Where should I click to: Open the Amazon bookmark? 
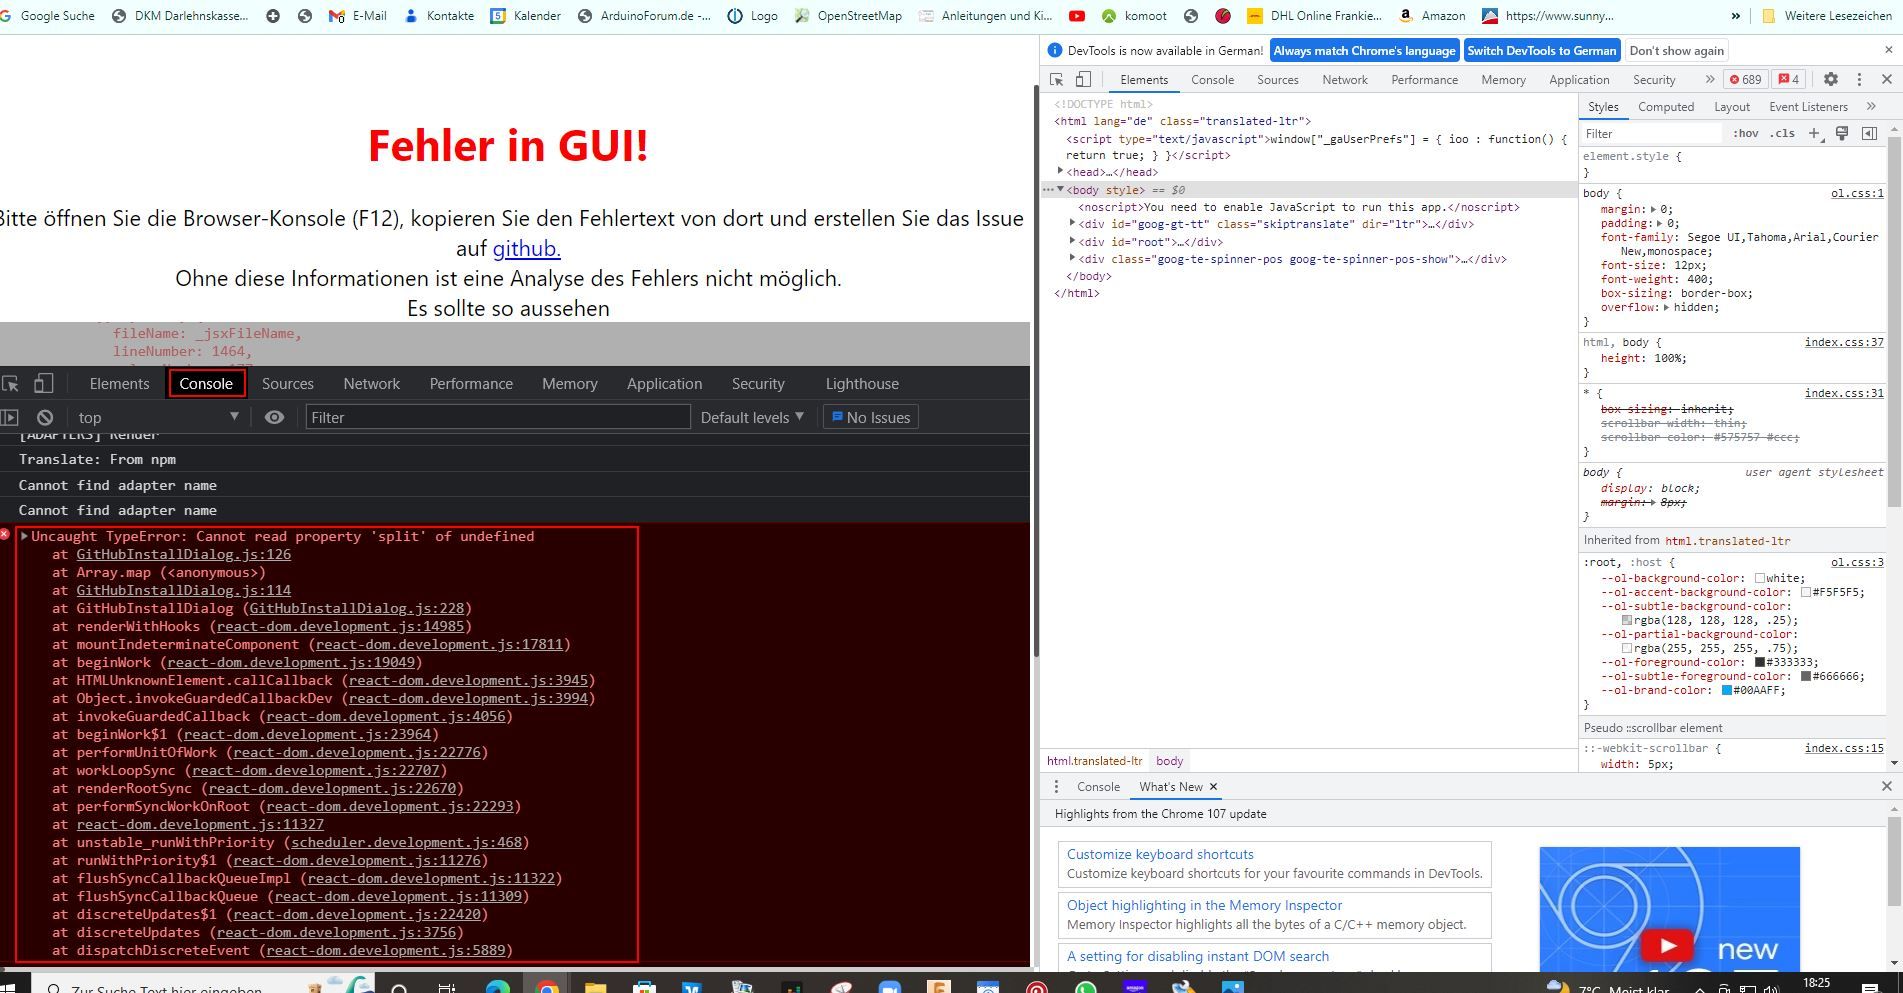click(1431, 16)
